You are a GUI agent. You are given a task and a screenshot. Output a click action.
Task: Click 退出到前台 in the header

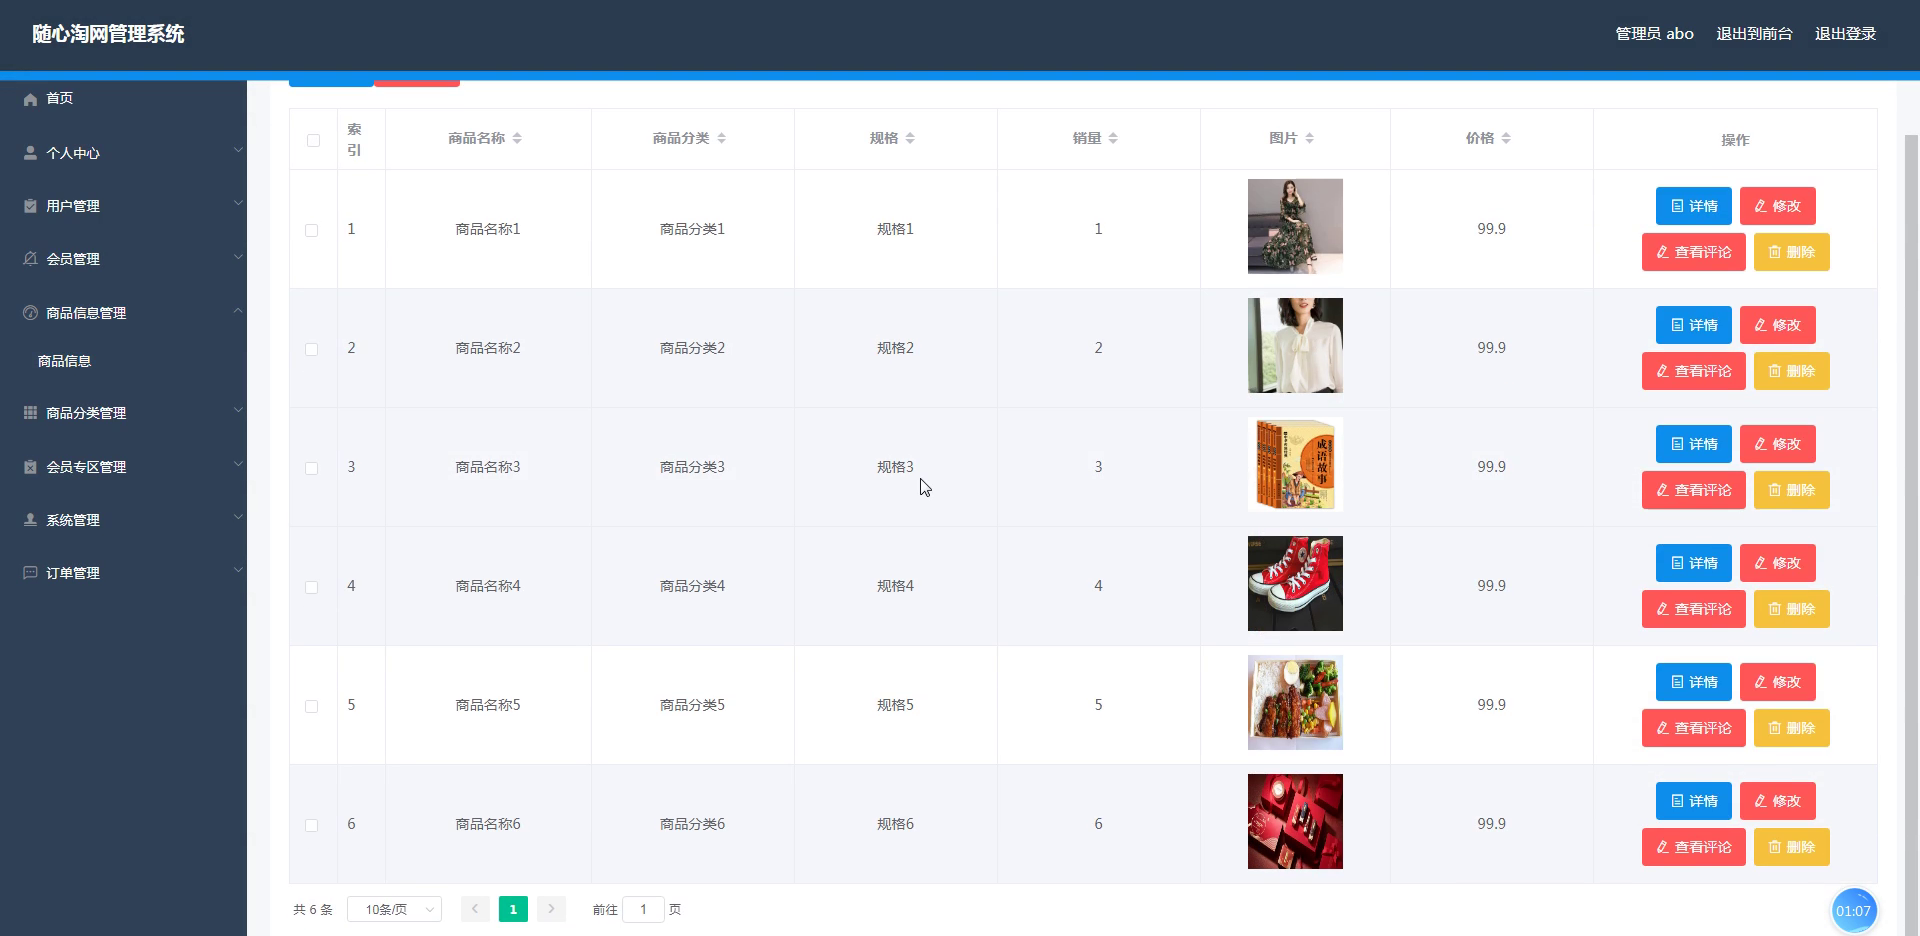(x=1754, y=34)
